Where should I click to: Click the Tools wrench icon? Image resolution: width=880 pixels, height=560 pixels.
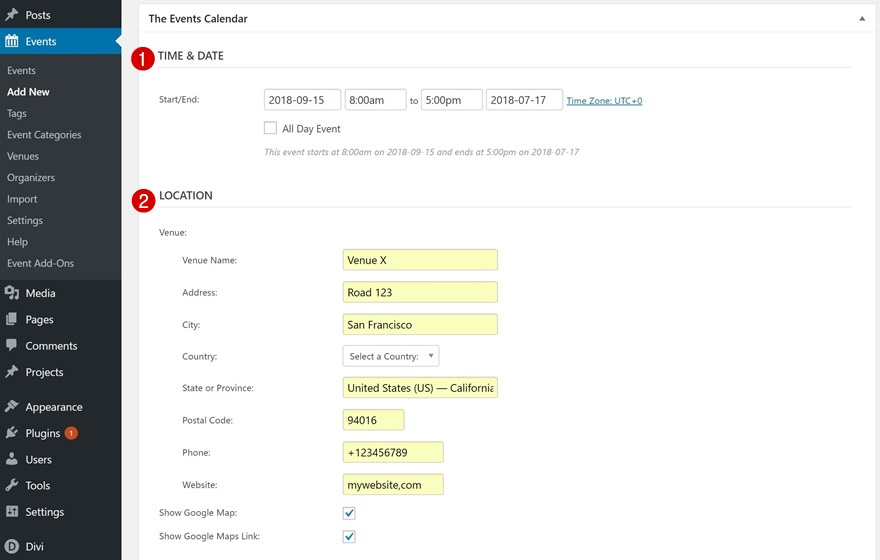pyautogui.click(x=12, y=486)
